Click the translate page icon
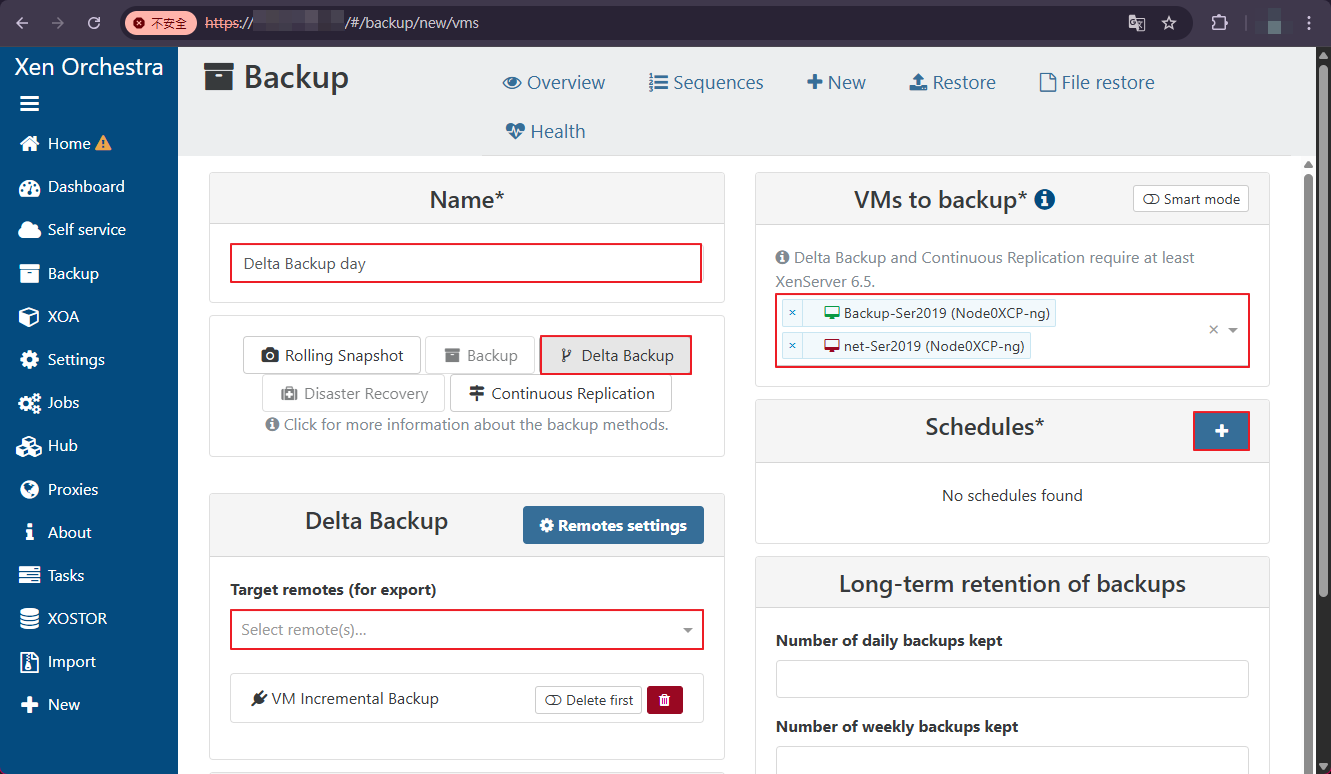1331x774 pixels. point(1137,22)
